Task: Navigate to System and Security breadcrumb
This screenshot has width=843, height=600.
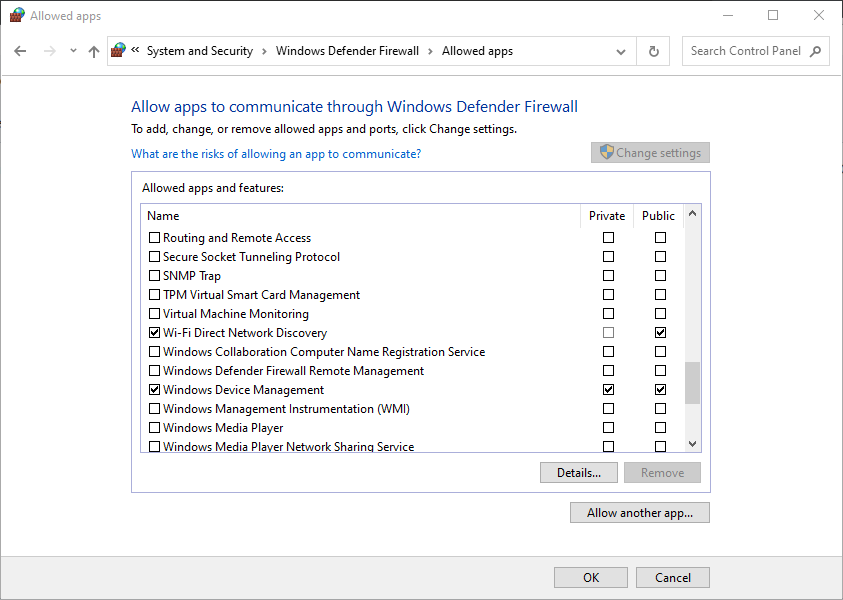Action: (199, 51)
